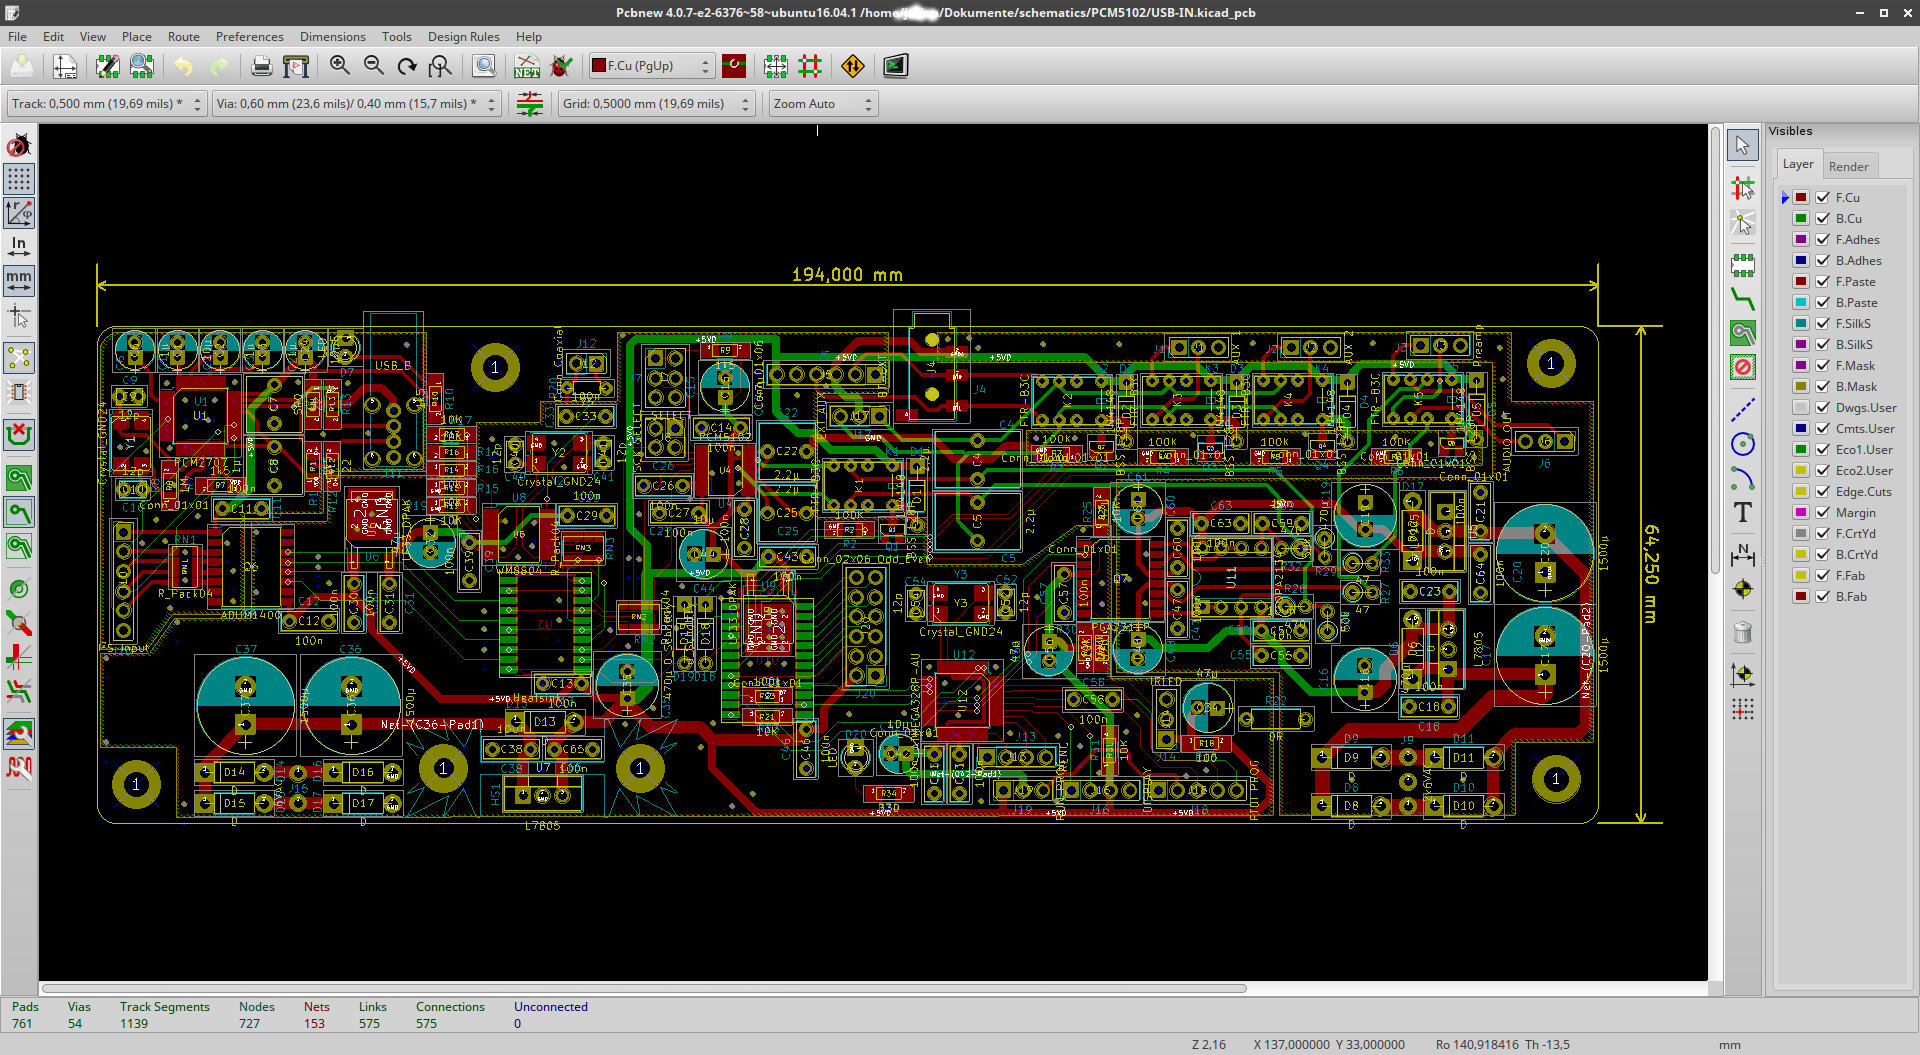The height and width of the screenshot is (1055, 1920).
Task: Toggle high contrast display mode
Action: 19,733
